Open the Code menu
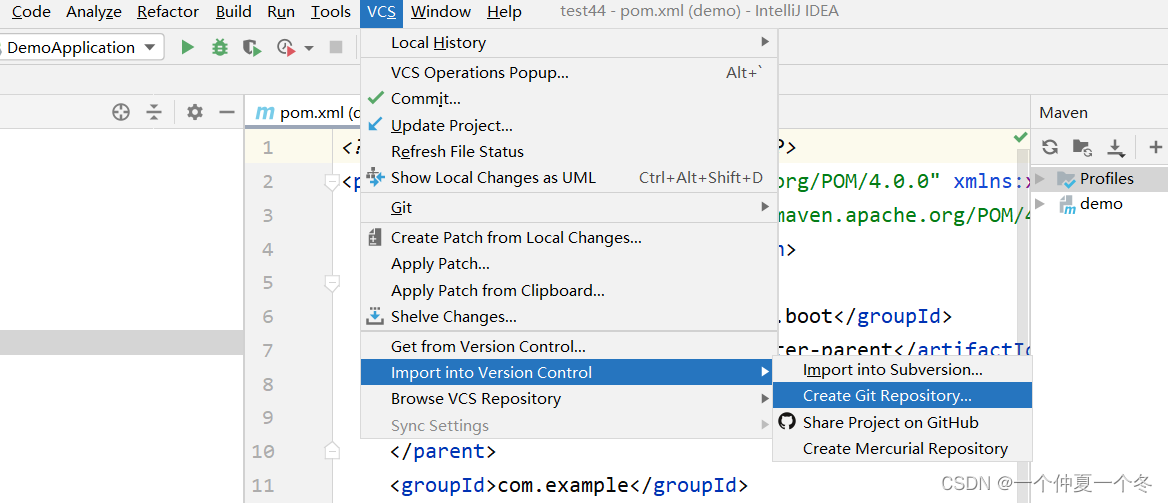The image size is (1168, 503). [31, 12]
